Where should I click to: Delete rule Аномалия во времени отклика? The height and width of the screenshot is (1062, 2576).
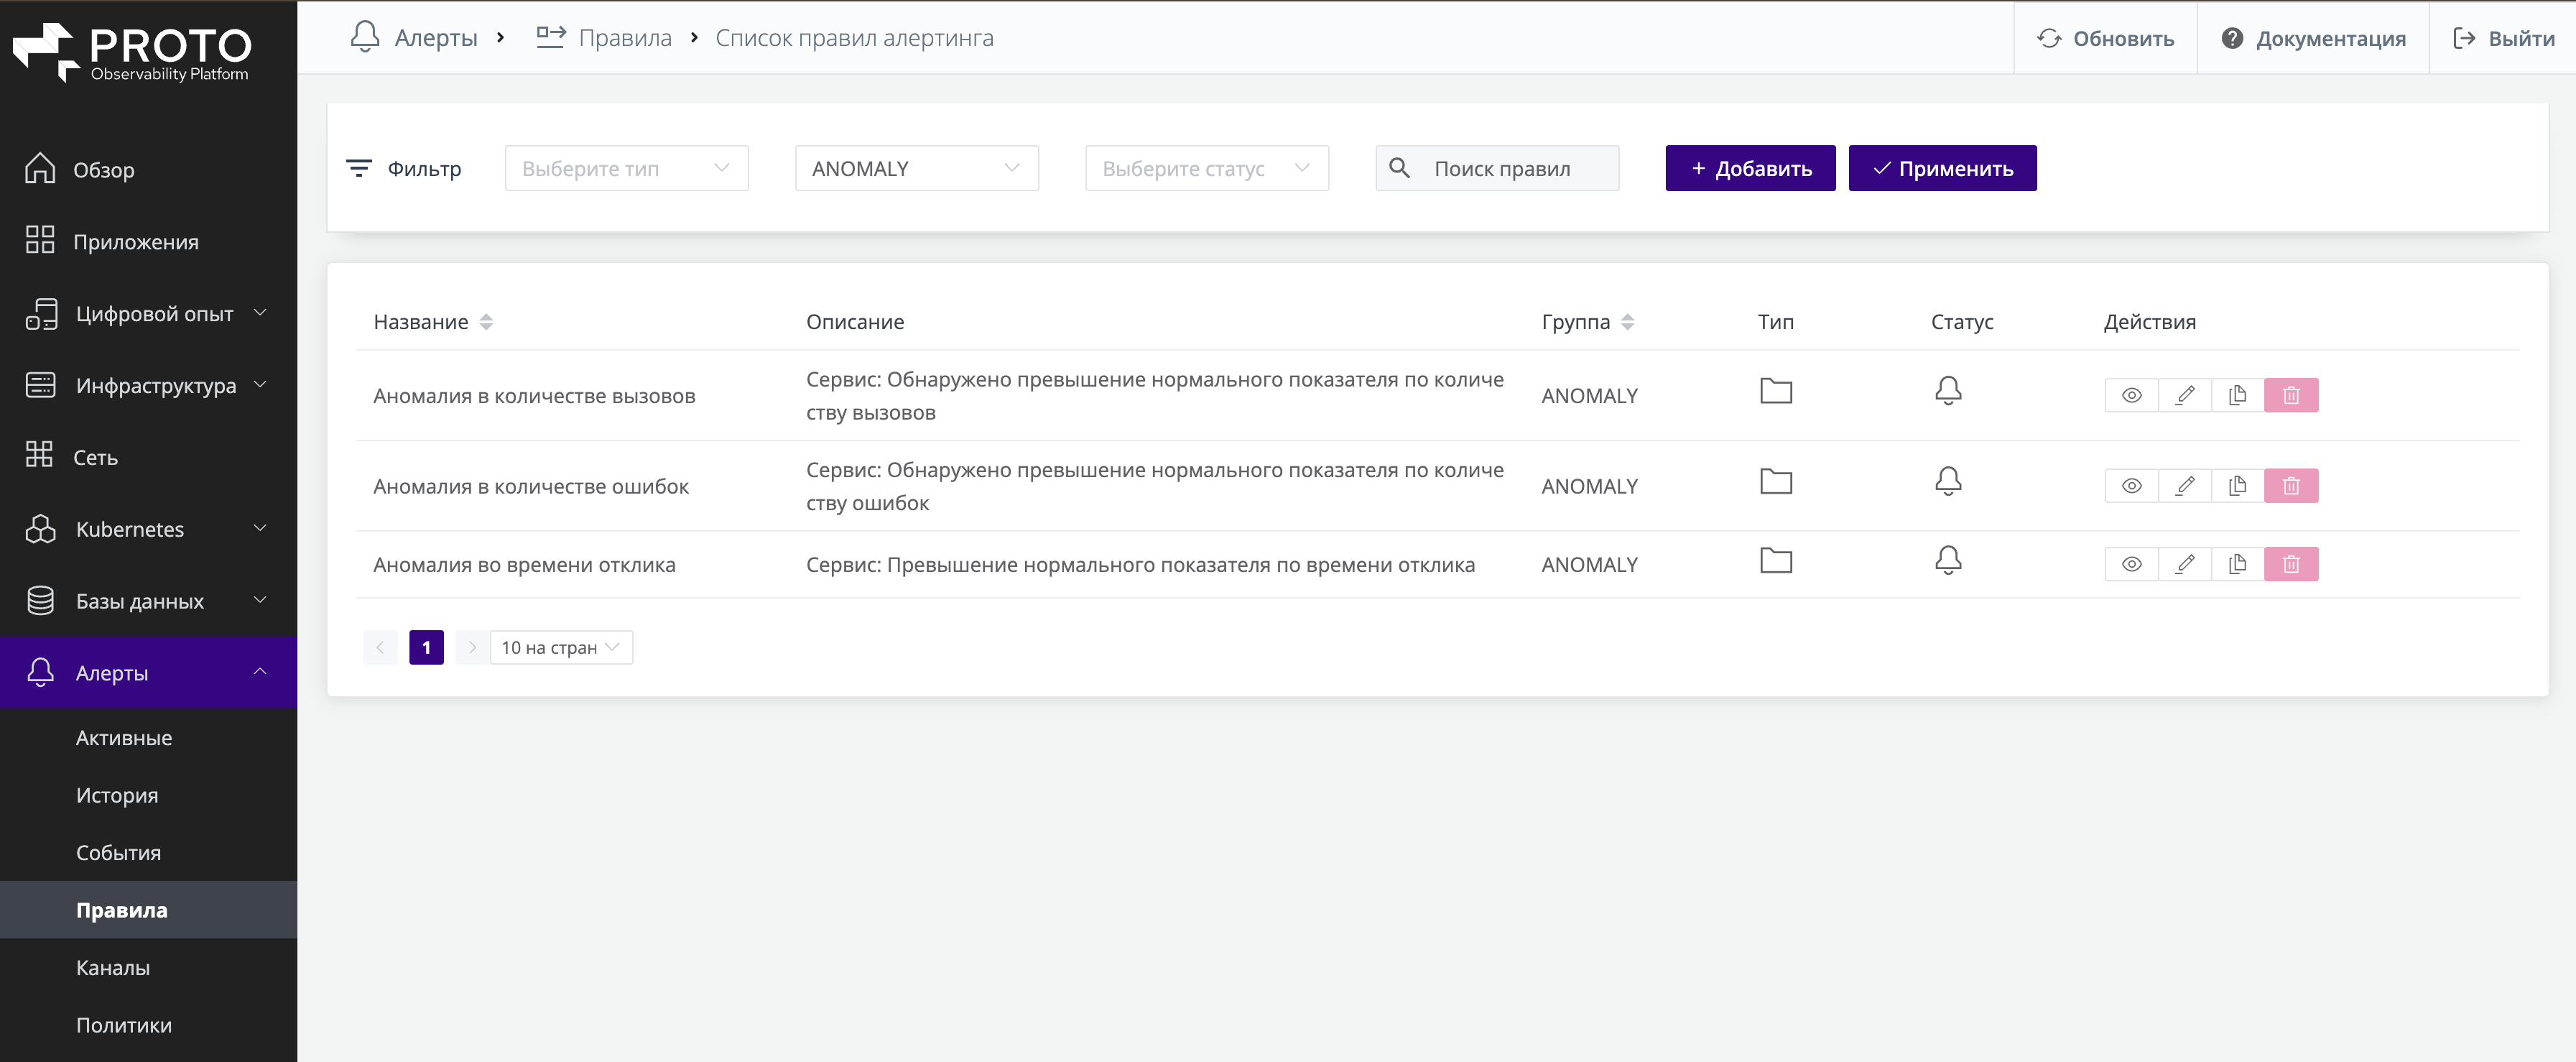coord(2291,564)
